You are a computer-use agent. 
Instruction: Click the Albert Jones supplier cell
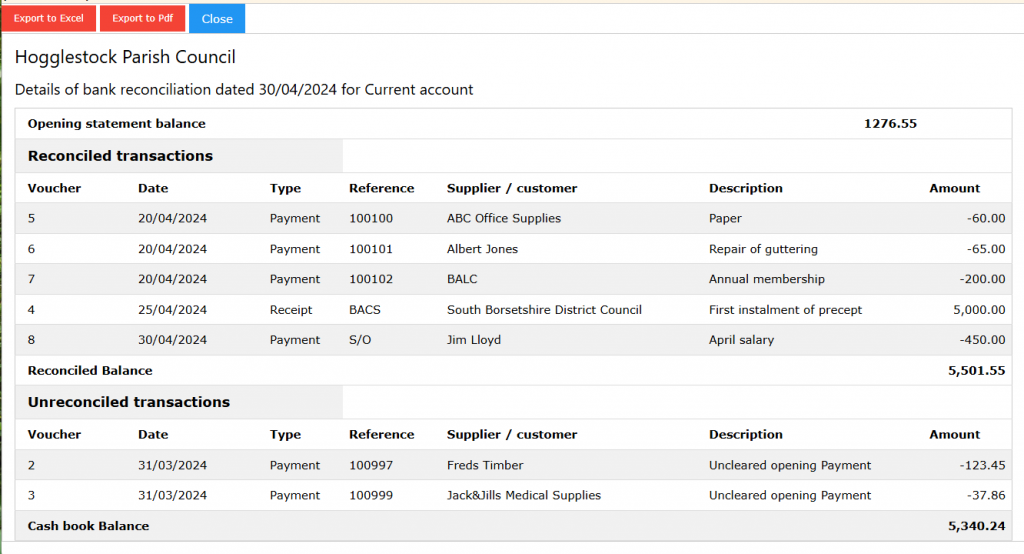pos(482,249)
